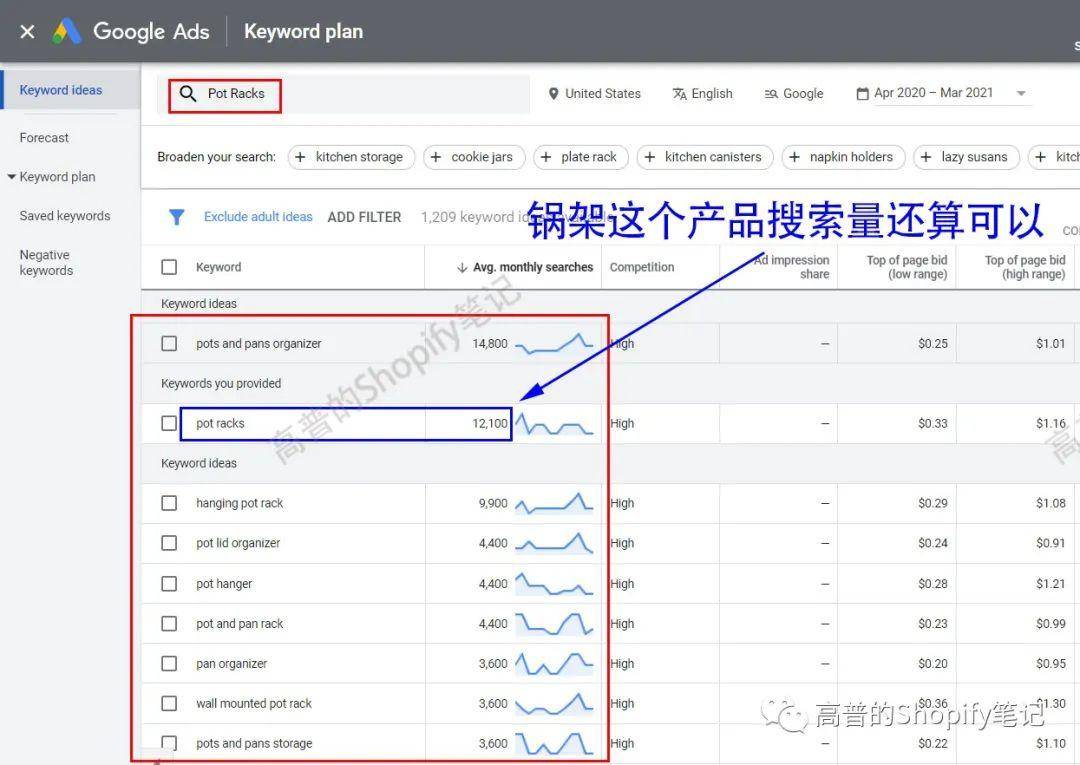Viewport: 1080px width, 765px height.
Task: Close the Keyword plan with X icon
Action: 27,31
